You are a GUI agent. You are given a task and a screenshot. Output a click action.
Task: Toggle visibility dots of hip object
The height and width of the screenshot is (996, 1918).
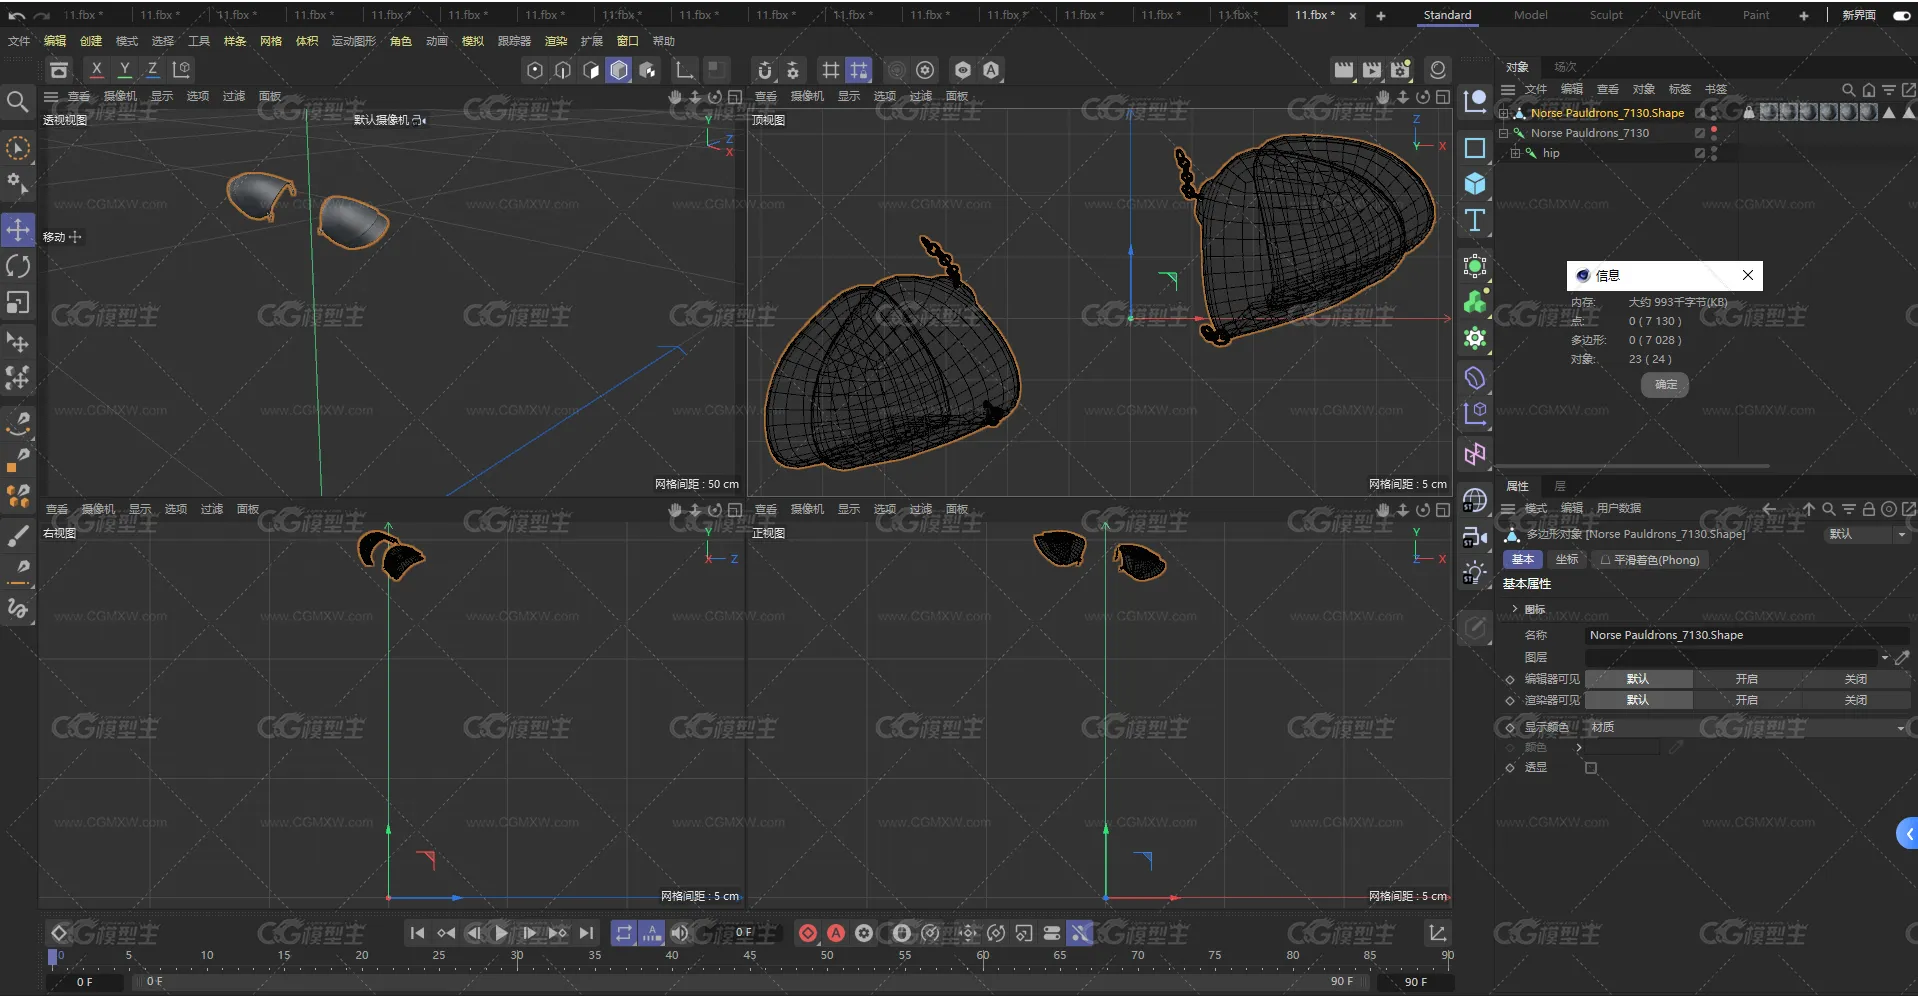click(x=1714, y=153)
